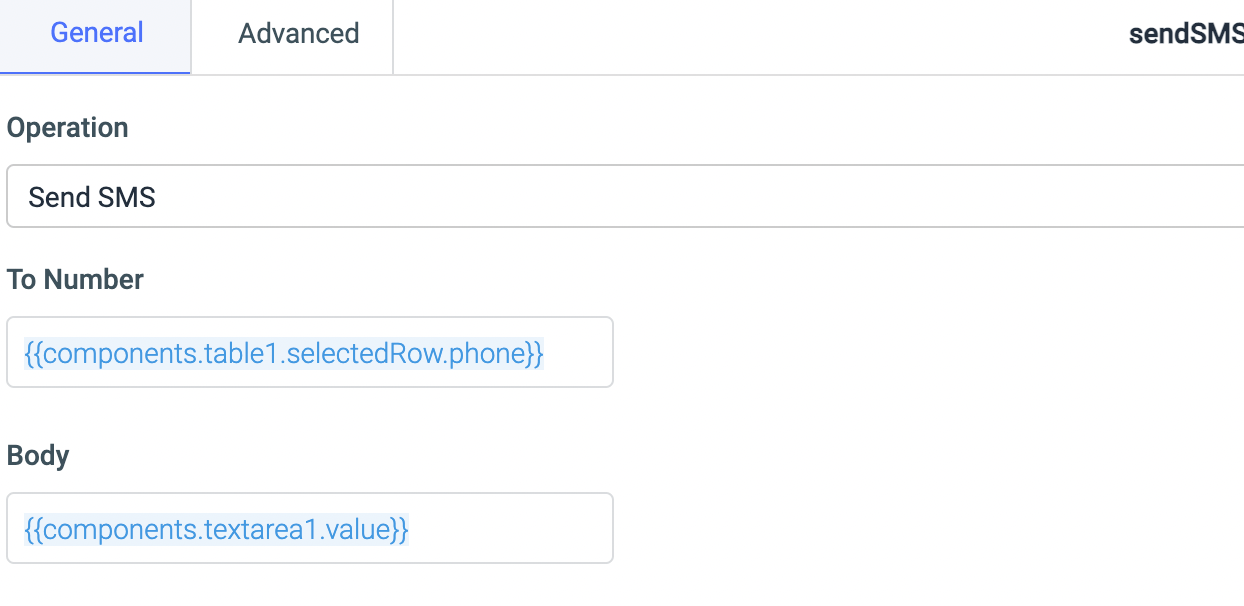
Task: Click the Body label
Action: point(38,455)
